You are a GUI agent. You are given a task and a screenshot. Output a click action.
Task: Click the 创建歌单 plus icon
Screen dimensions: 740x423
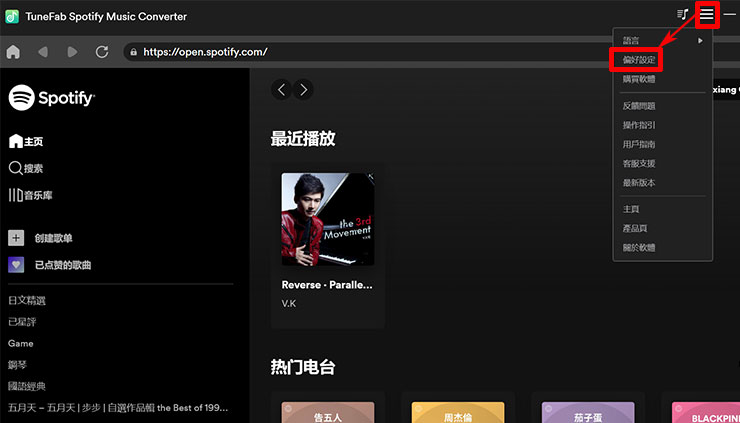point(16,238)
